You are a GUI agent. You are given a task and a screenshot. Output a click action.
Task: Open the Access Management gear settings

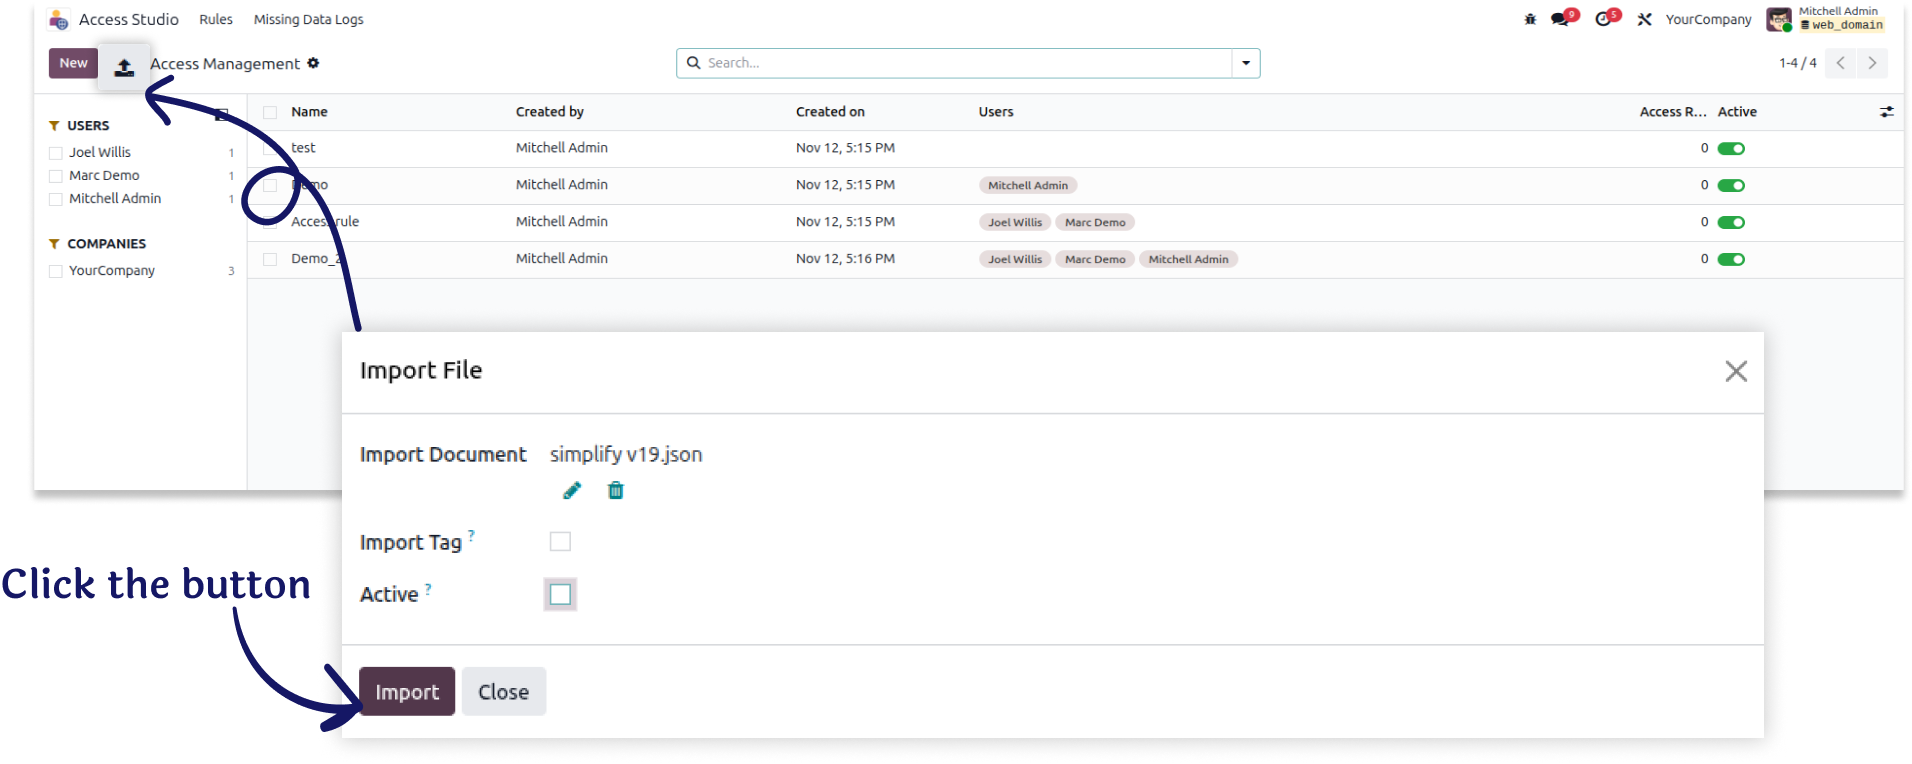point(313,63)
